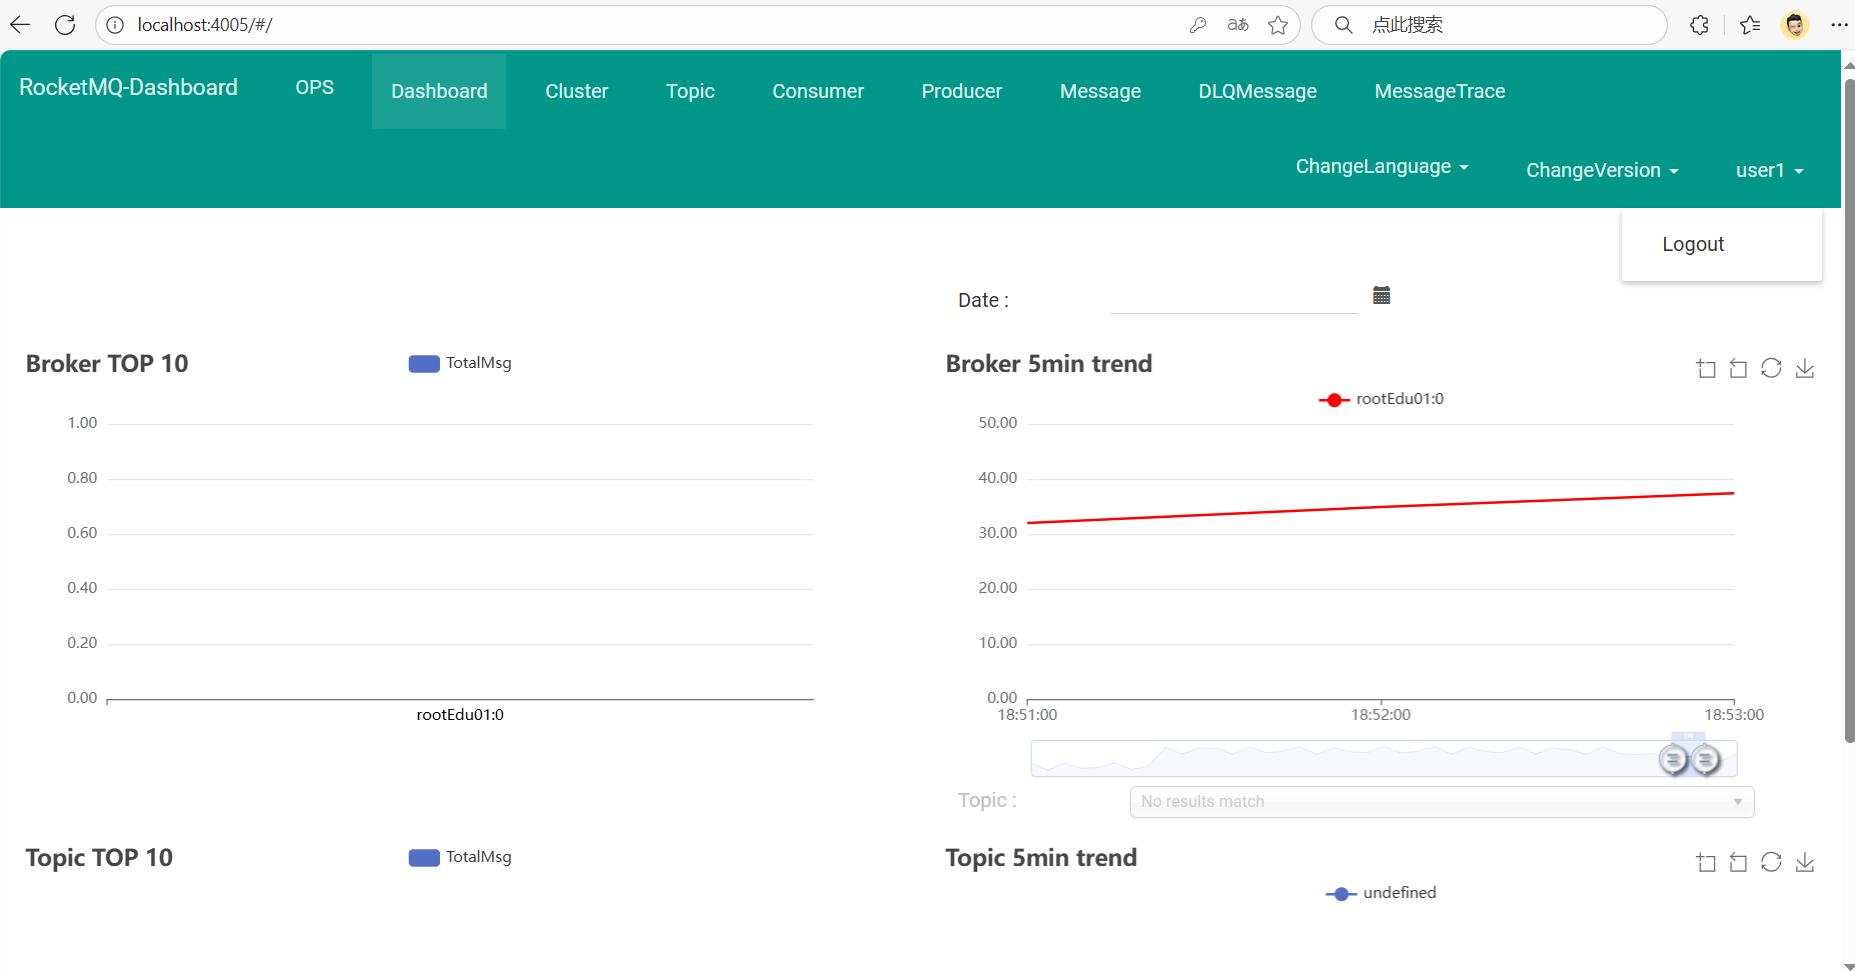Click zoom reset icon in Broker 5min trend

click(x=1738, y=369)
